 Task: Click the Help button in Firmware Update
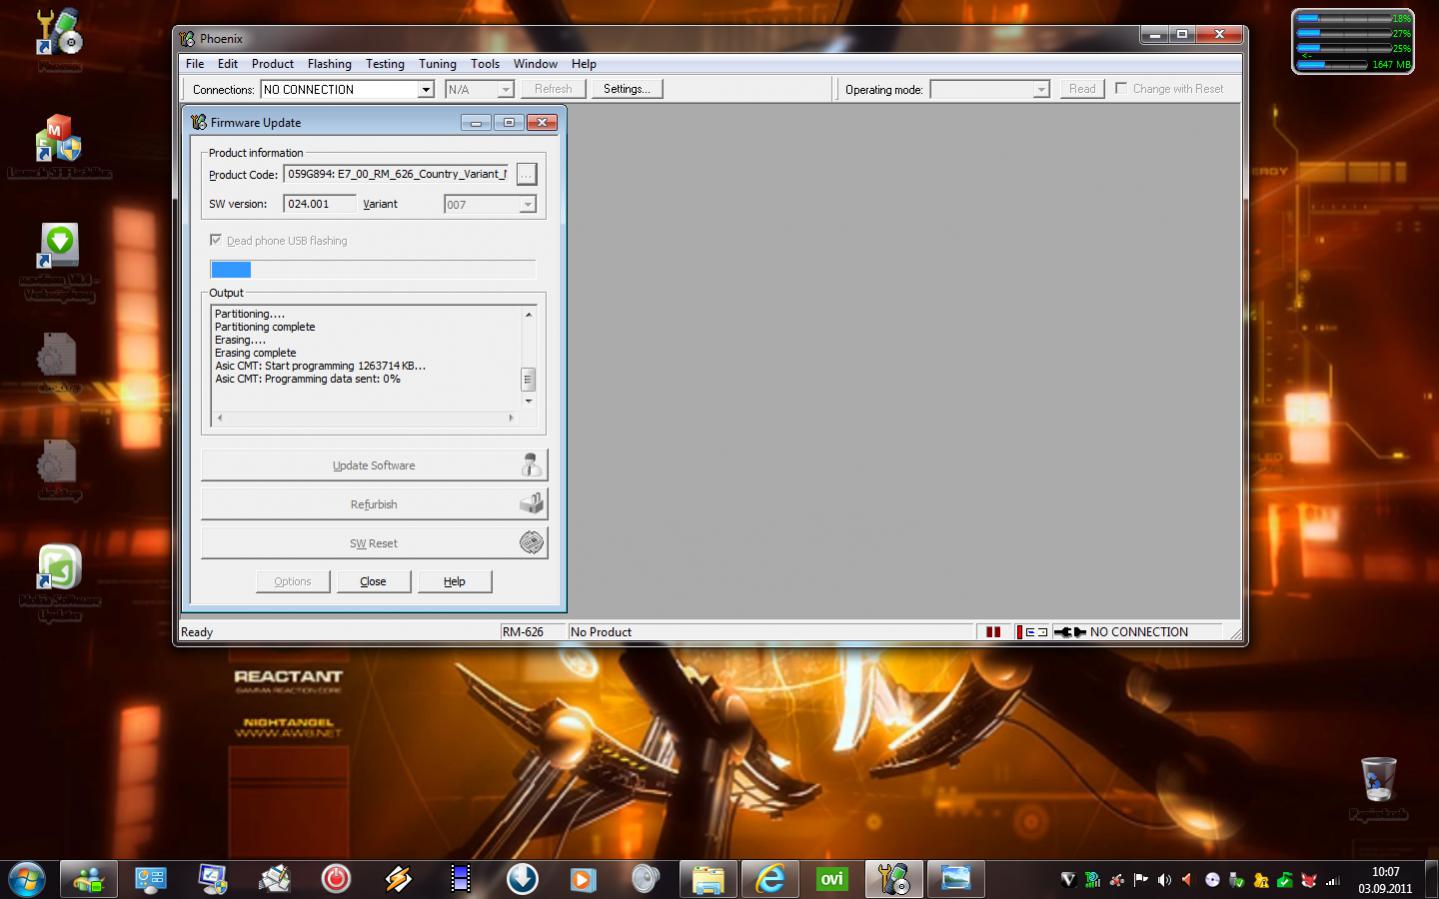[454, 582]
